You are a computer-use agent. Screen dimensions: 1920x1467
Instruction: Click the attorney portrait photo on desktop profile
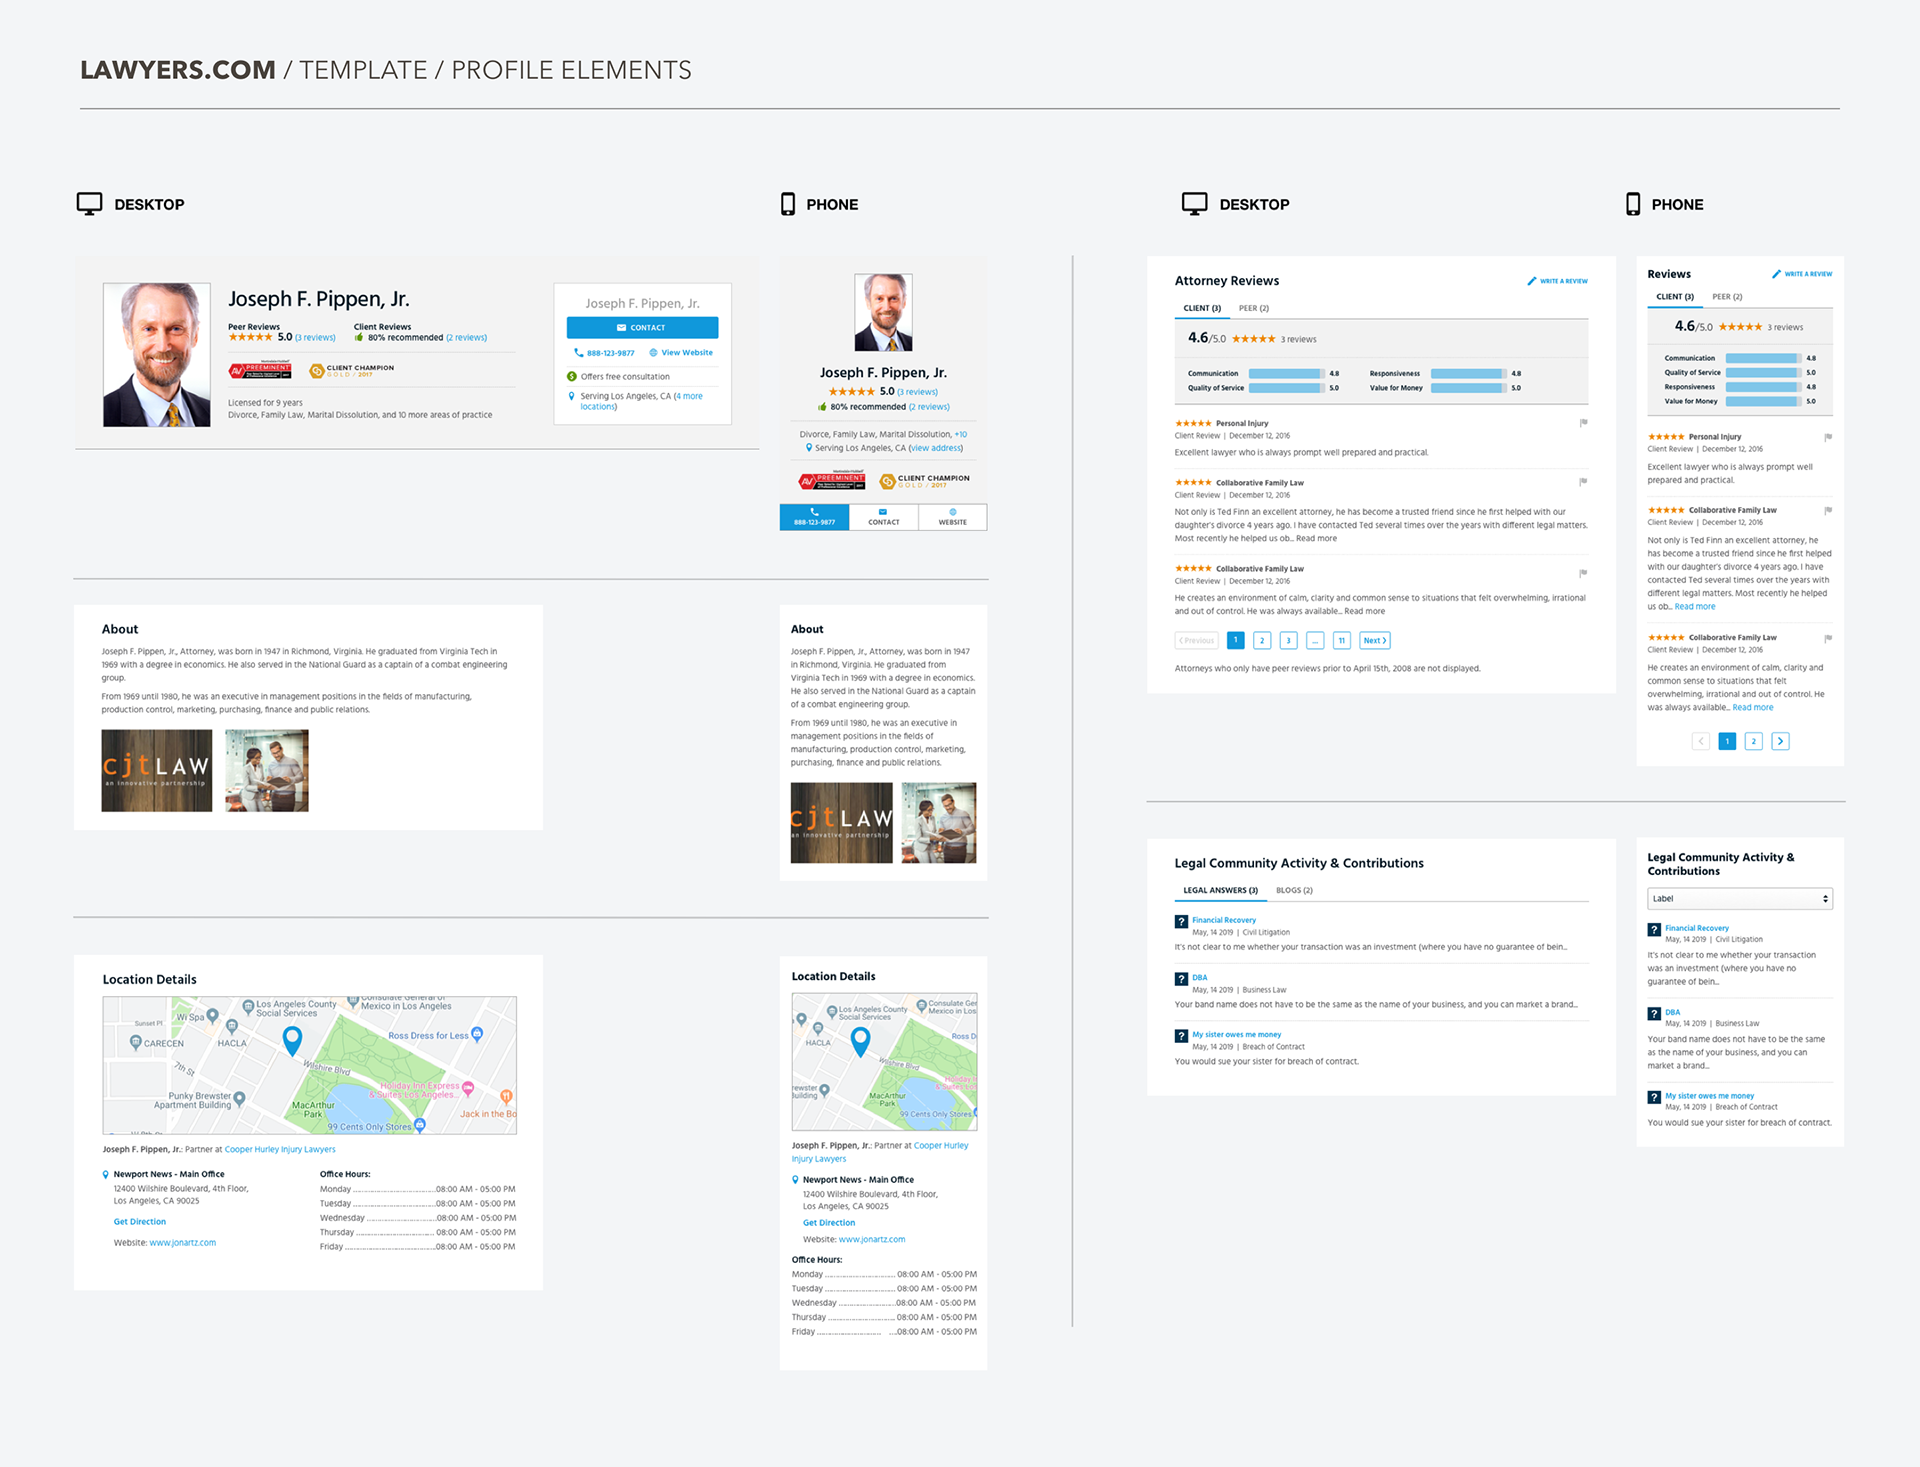(157, 355)
